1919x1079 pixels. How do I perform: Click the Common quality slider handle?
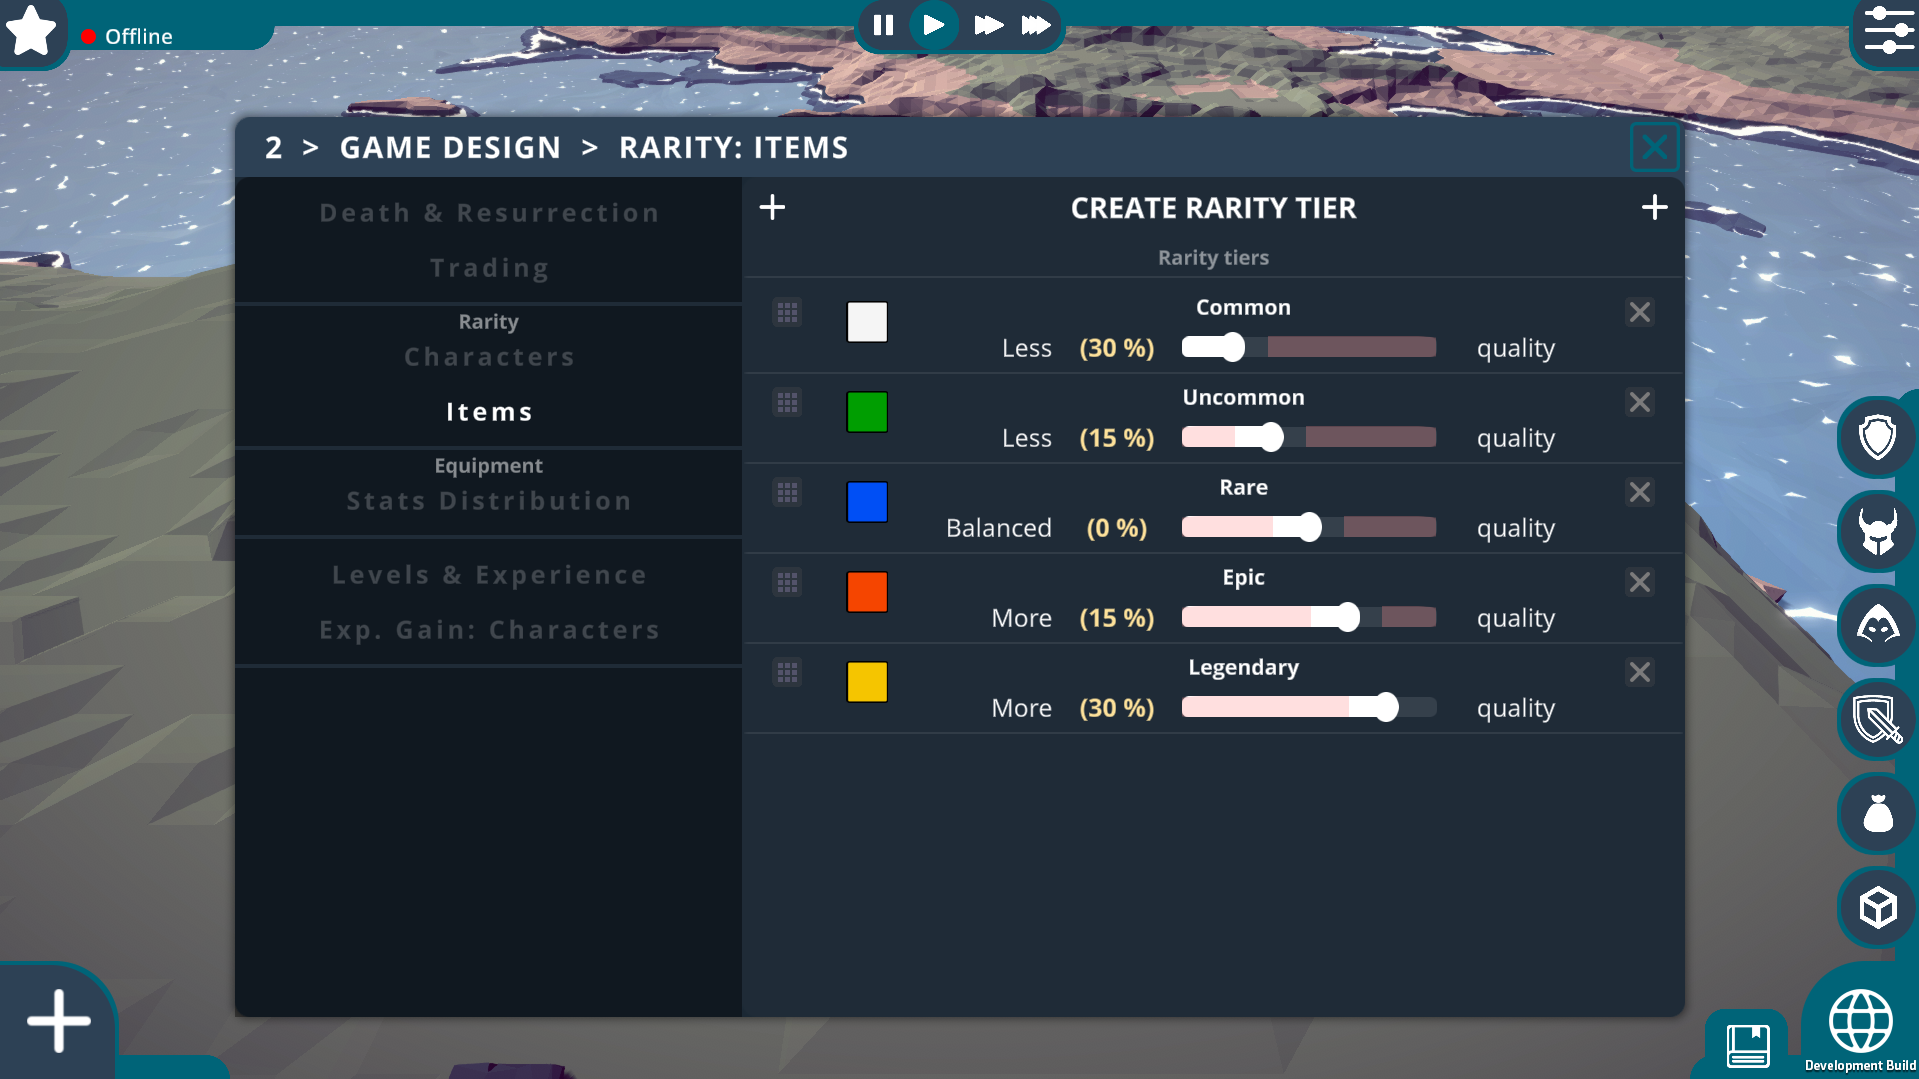point(1232,347)
